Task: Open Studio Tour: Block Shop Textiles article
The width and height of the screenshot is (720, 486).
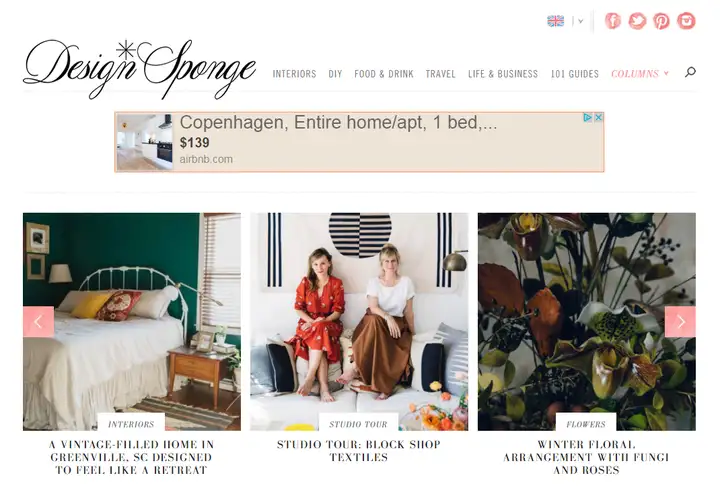Action: (359, 451)
